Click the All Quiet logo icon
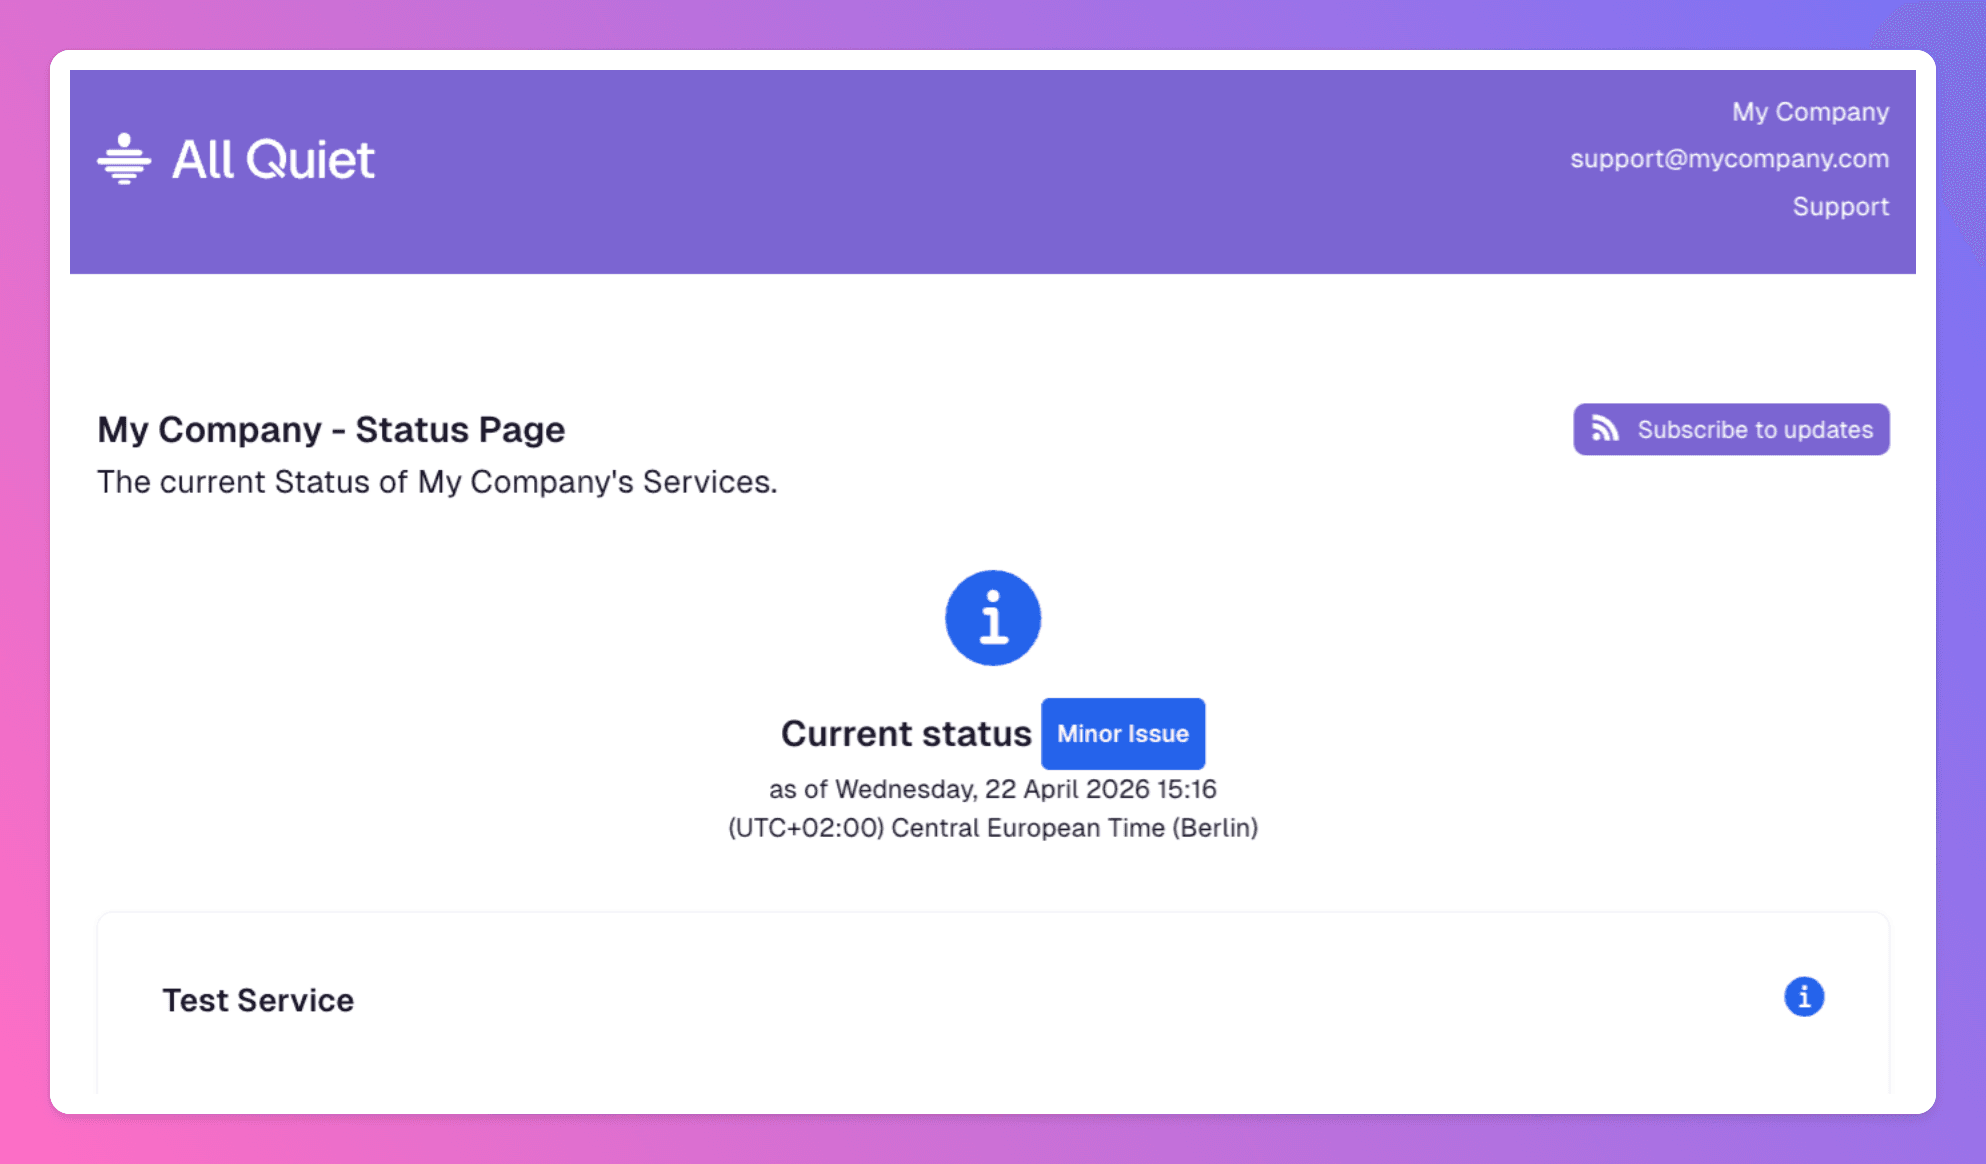The image size is (1986, 1164). coord(124,159)
